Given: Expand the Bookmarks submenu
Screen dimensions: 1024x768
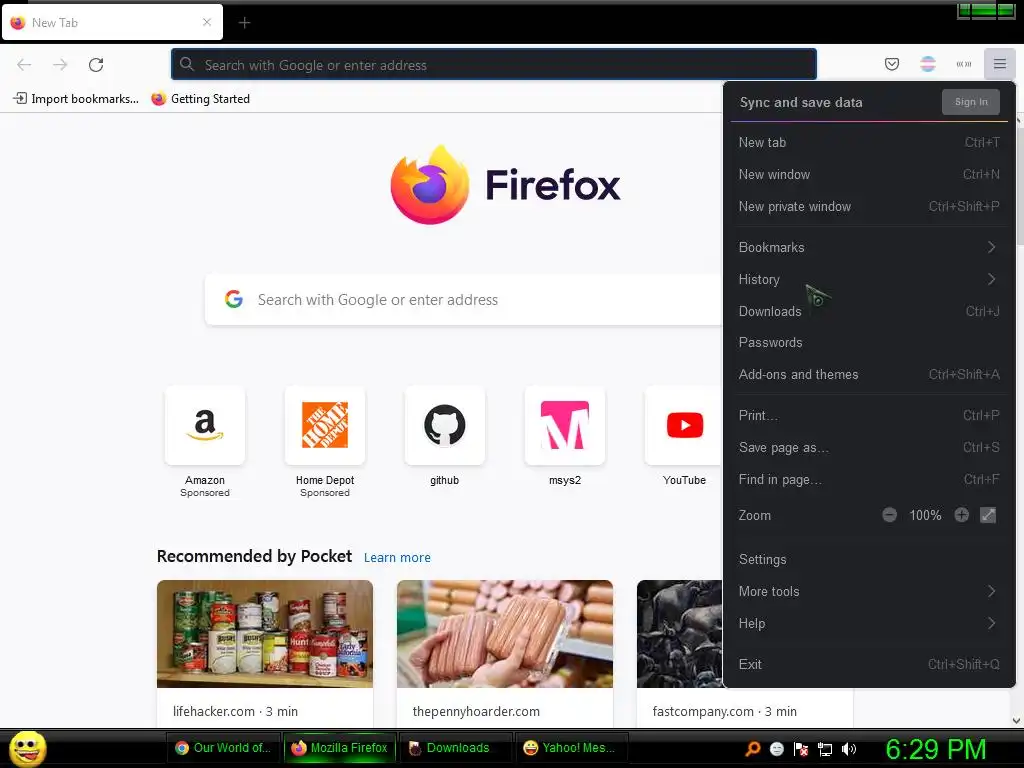Looking at the screenshot, I should [869, 248].
